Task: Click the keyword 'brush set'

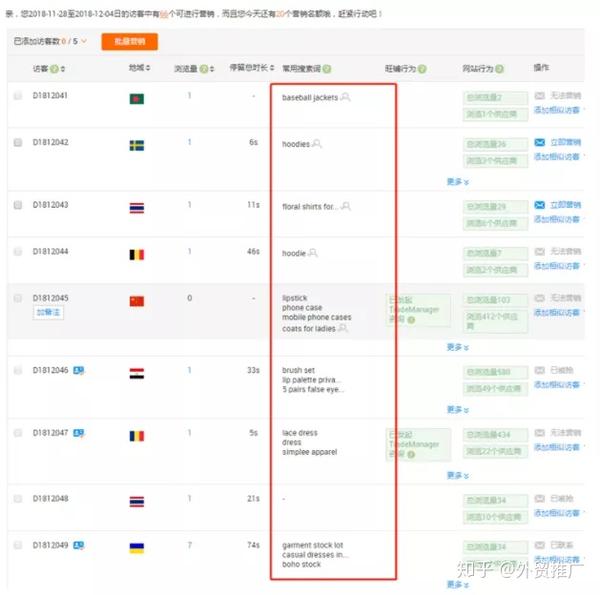Action: (x=298, y=370)
